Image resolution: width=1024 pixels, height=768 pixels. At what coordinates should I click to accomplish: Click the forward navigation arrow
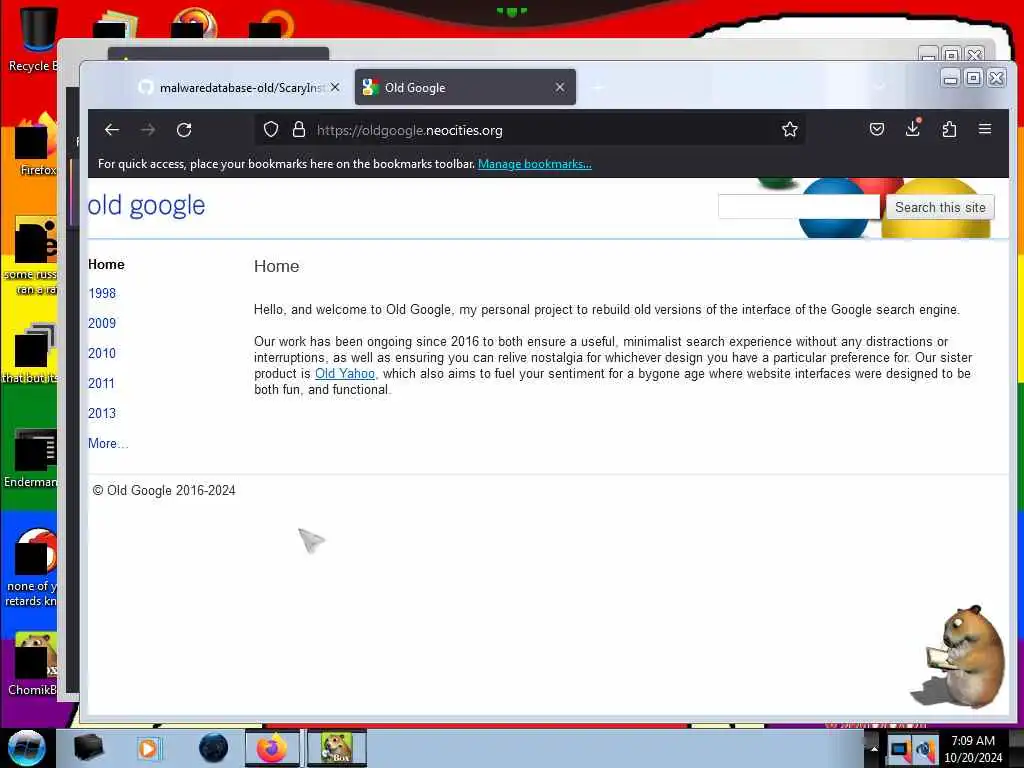point(148,130)
